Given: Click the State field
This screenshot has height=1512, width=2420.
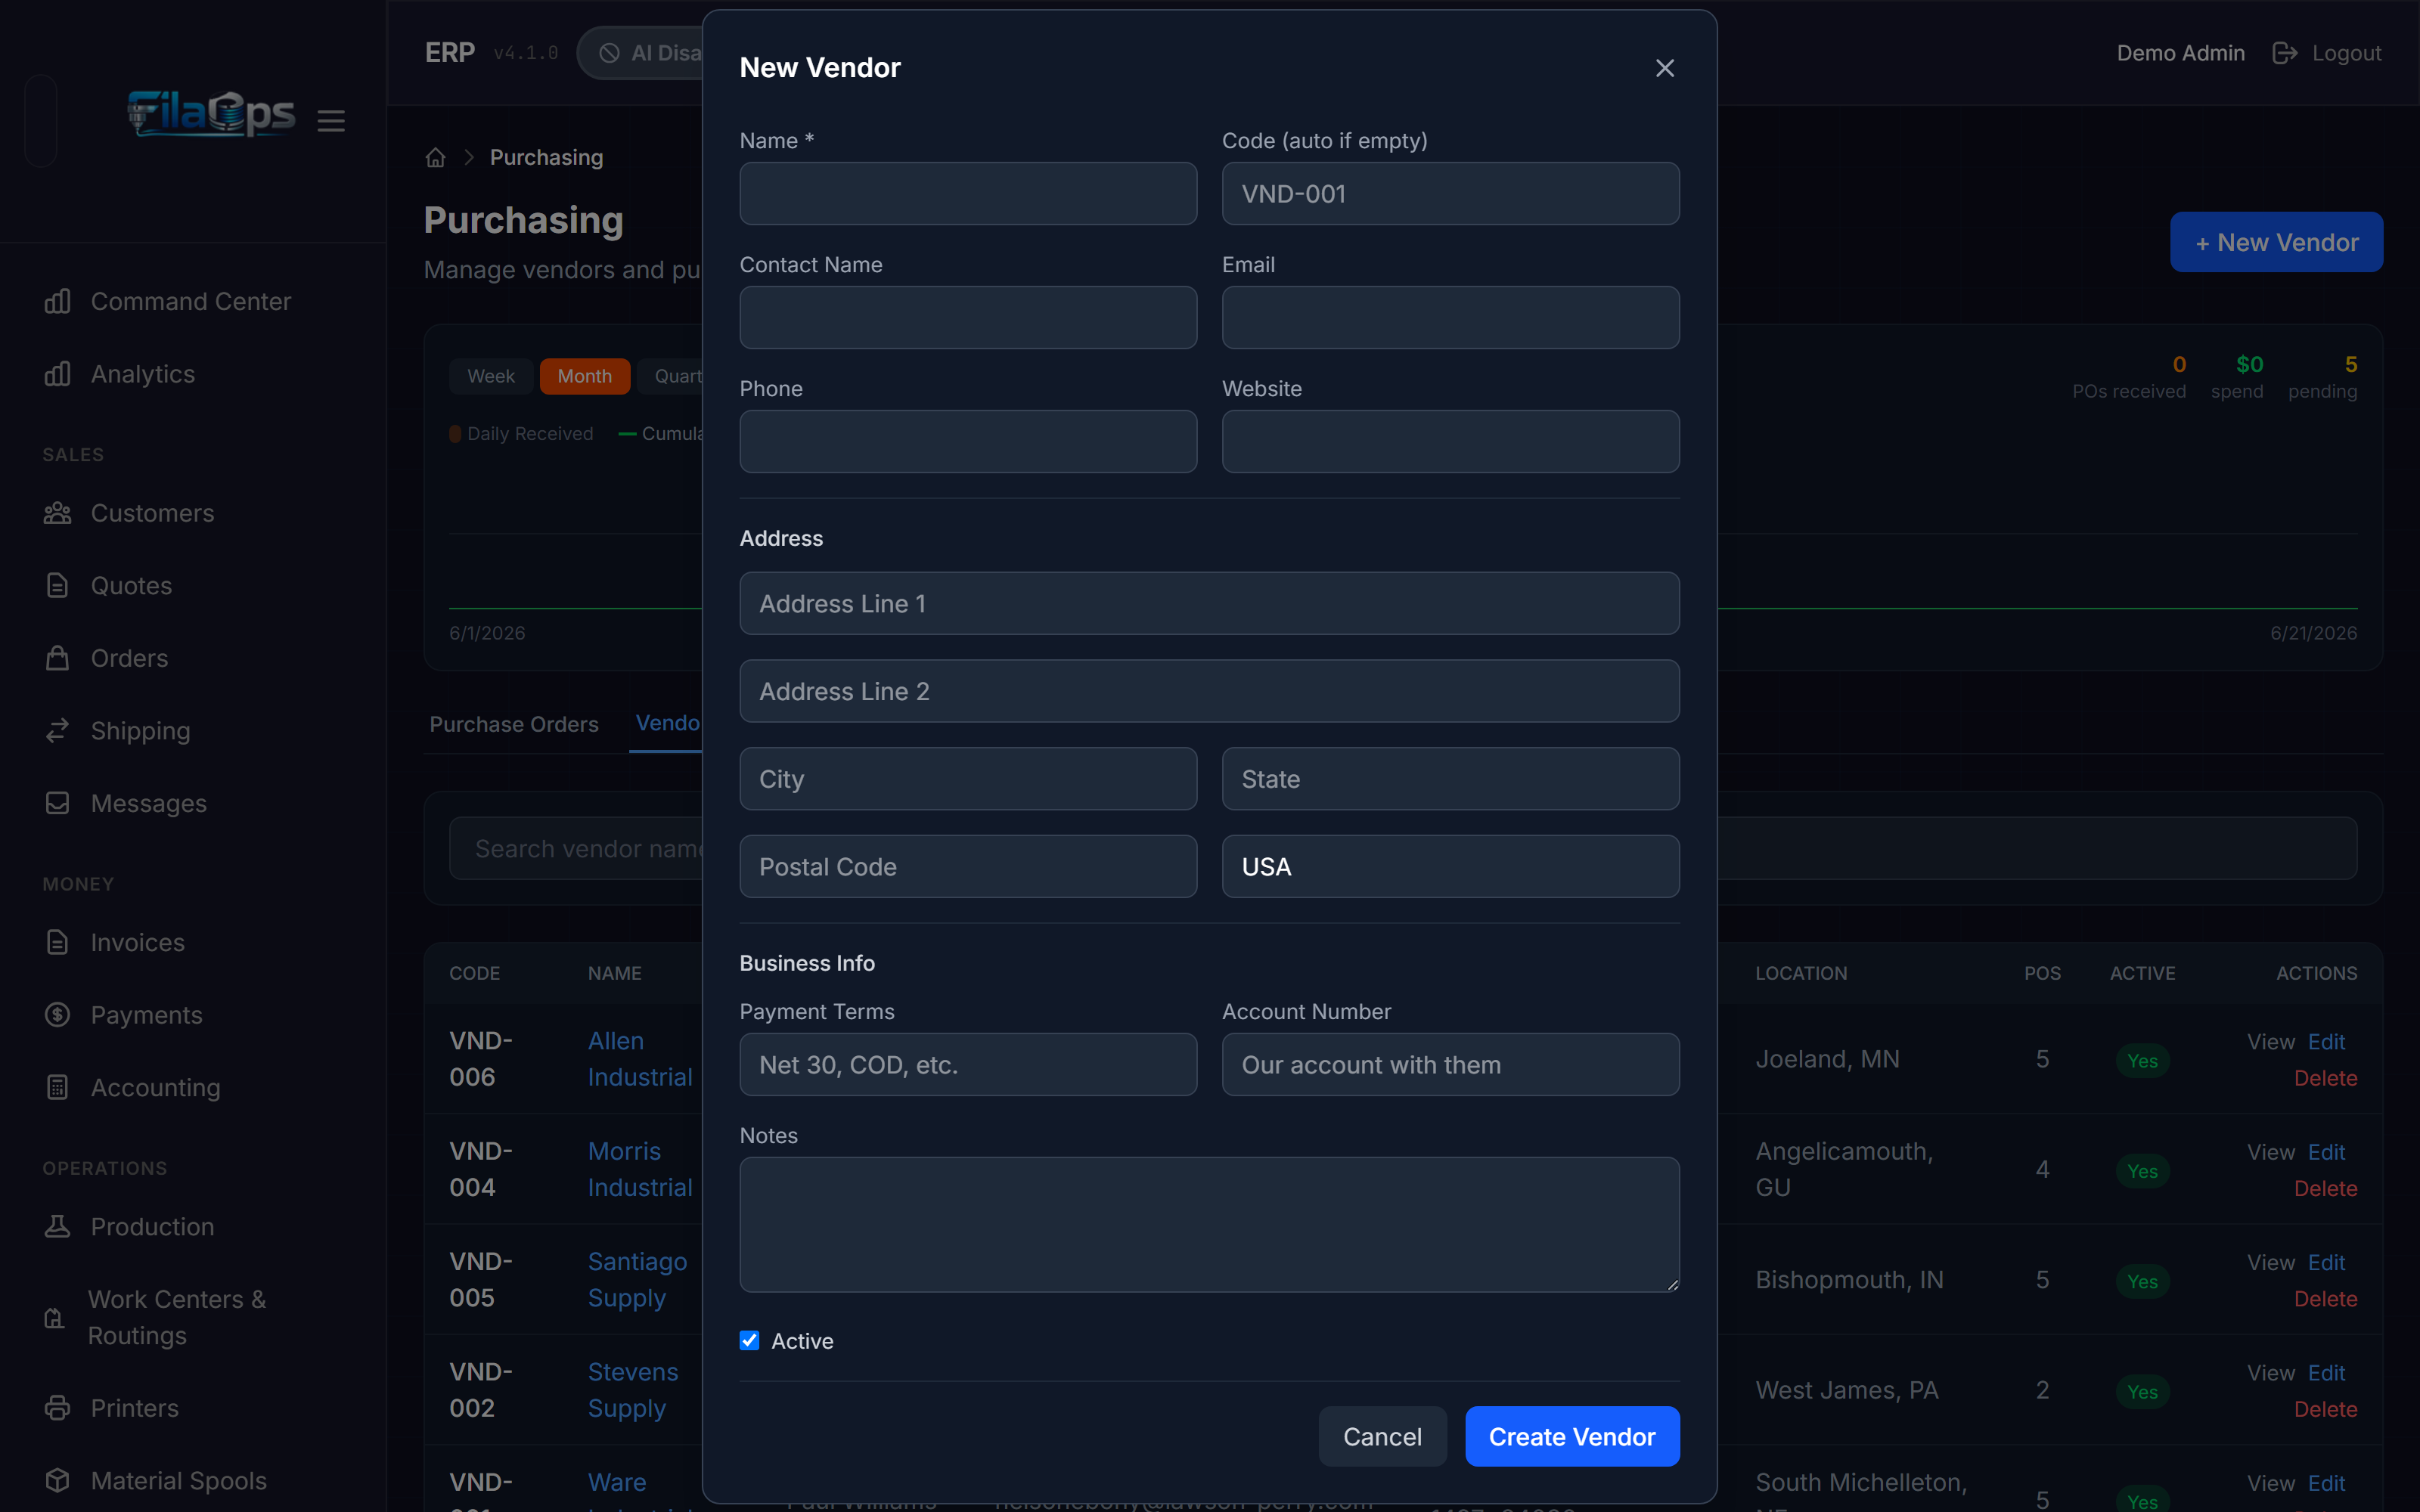Looking at the screenshot, I should [x=1450, y=779].
